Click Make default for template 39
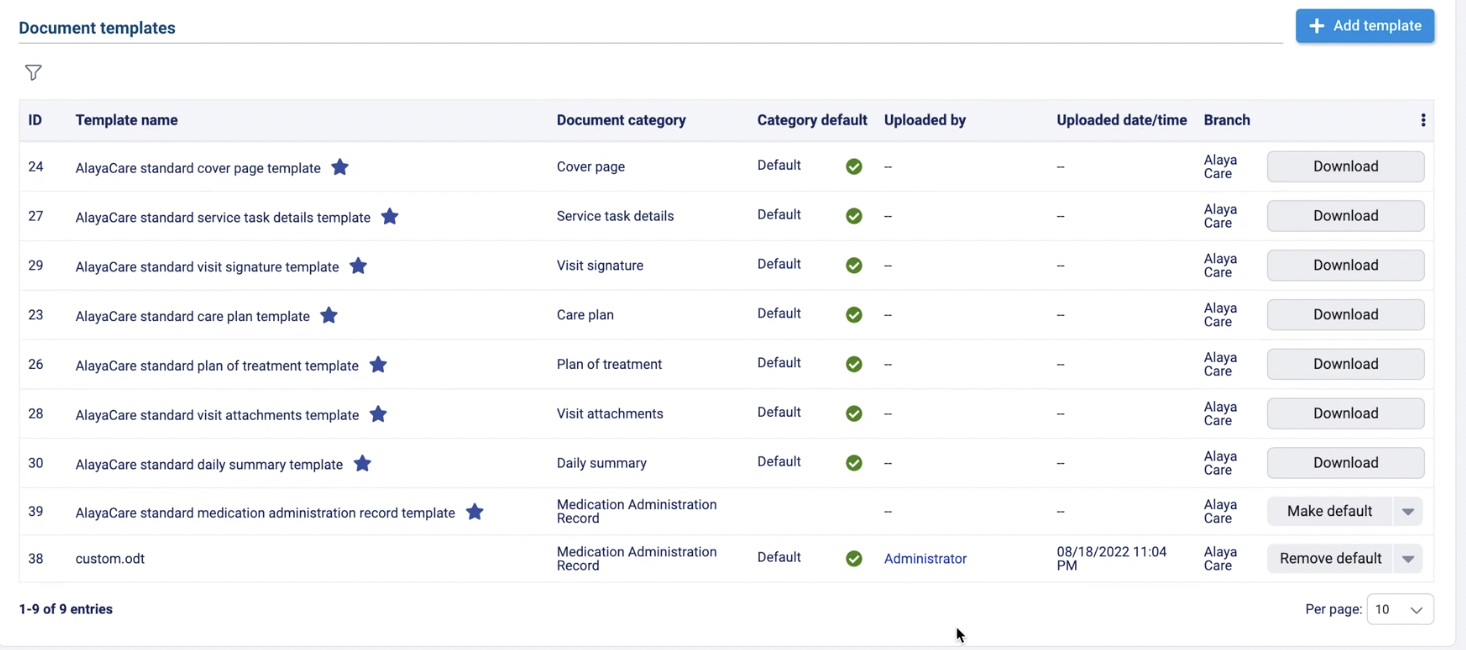The width and height of the screenshot is (1466, 650). pos(1329,512)
